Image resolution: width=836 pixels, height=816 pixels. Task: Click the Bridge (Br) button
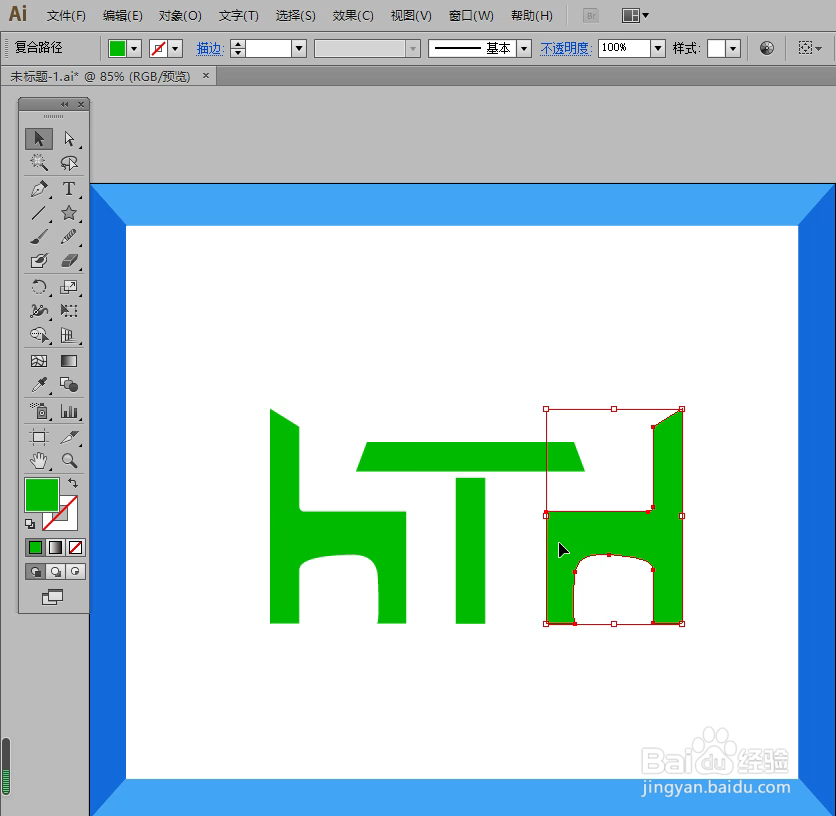pos(591,15)
